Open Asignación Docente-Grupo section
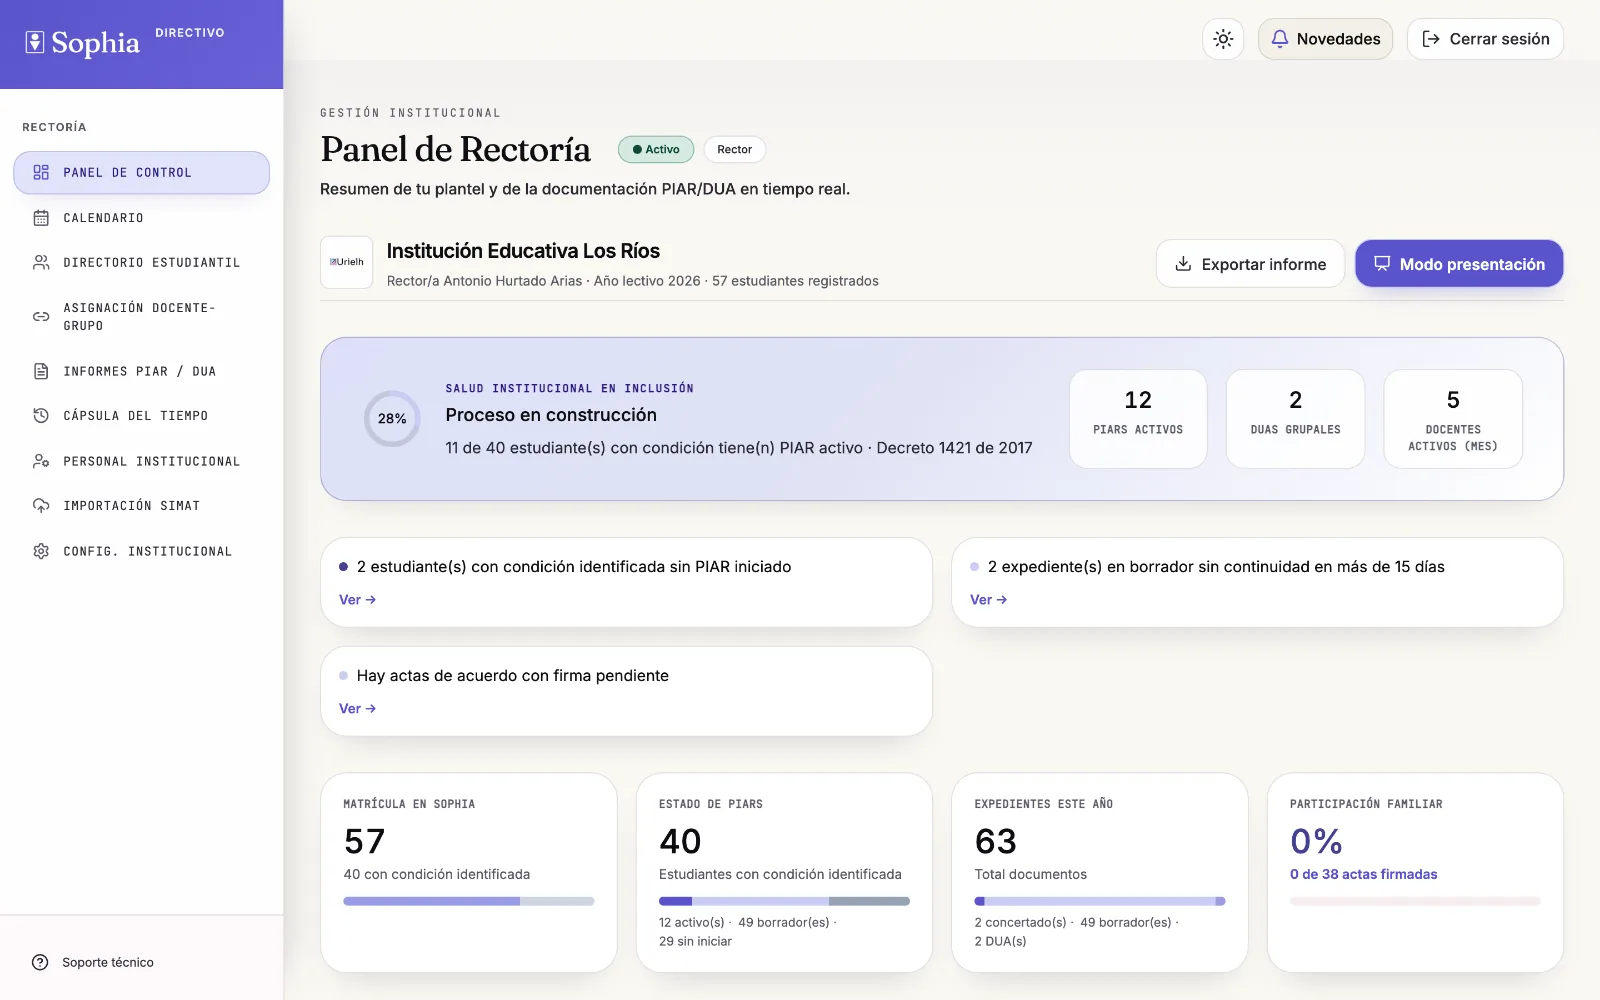This screenshot has width=1600, height=1000. [141, 316]
